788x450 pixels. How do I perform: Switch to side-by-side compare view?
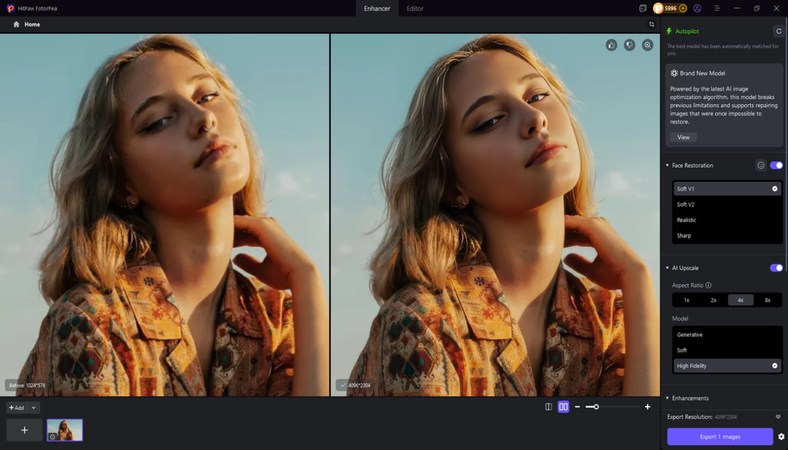[x=563, y=407]
